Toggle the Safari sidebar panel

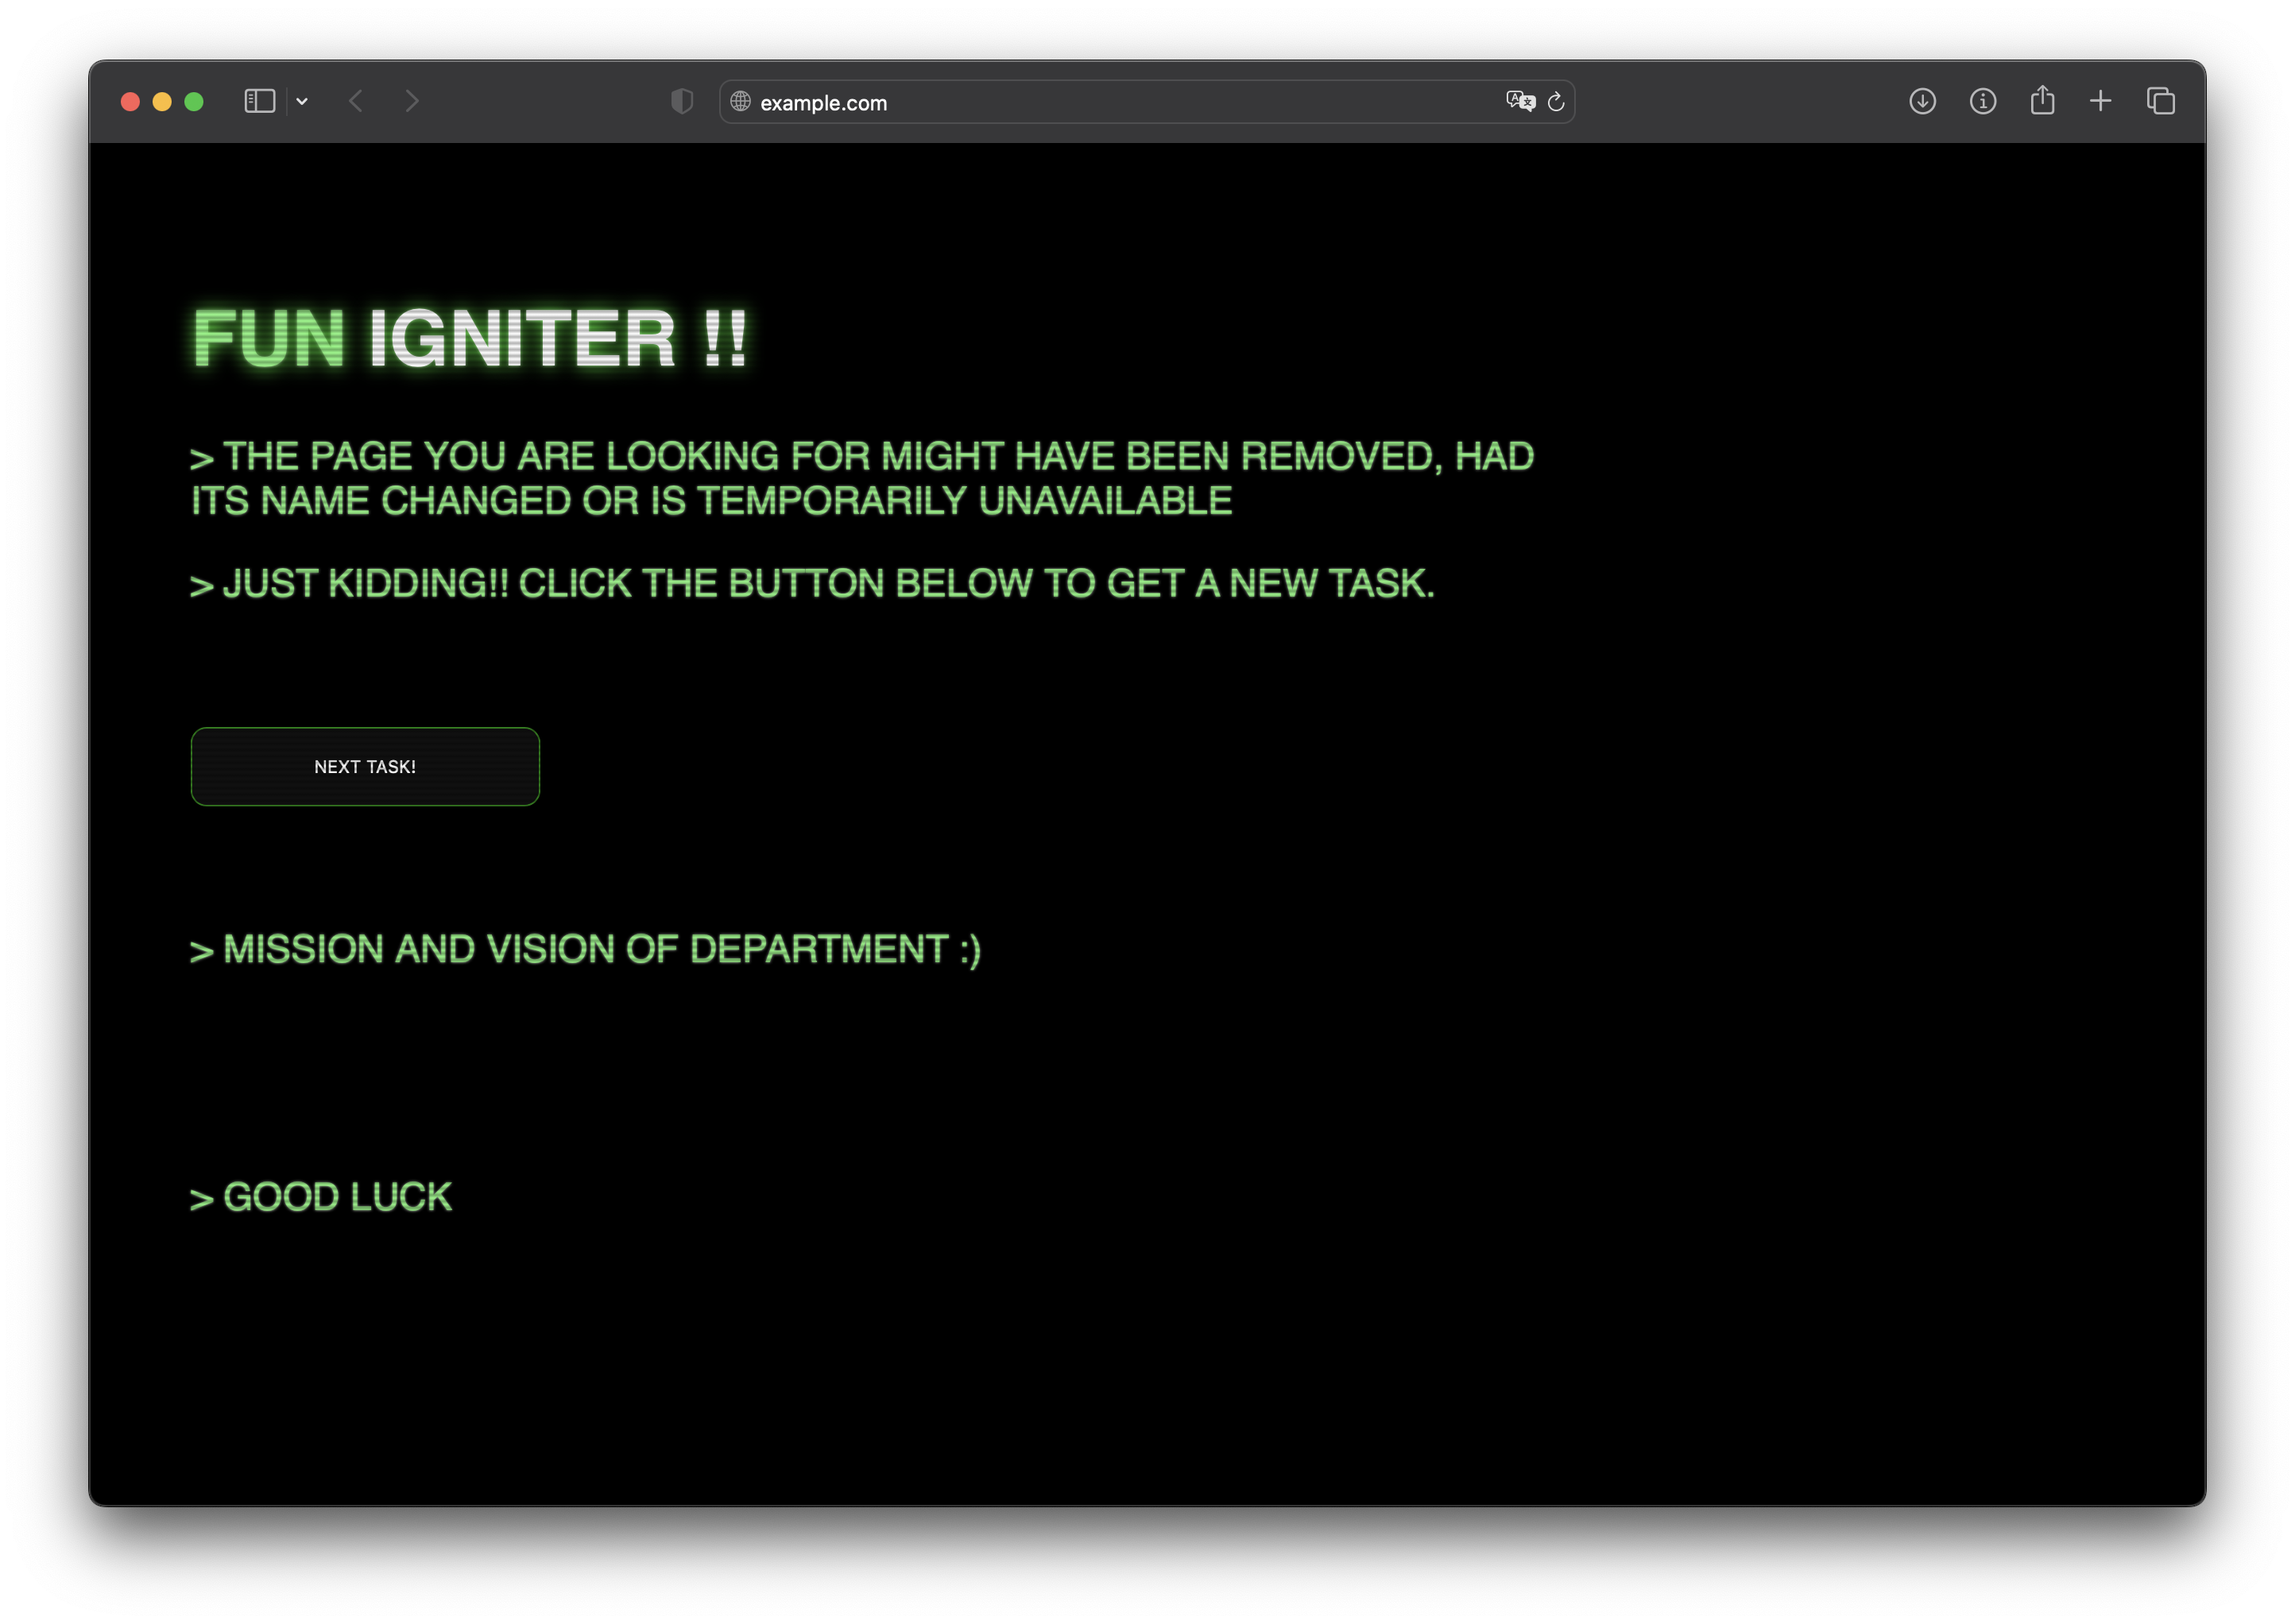click(x=259, y=101)
